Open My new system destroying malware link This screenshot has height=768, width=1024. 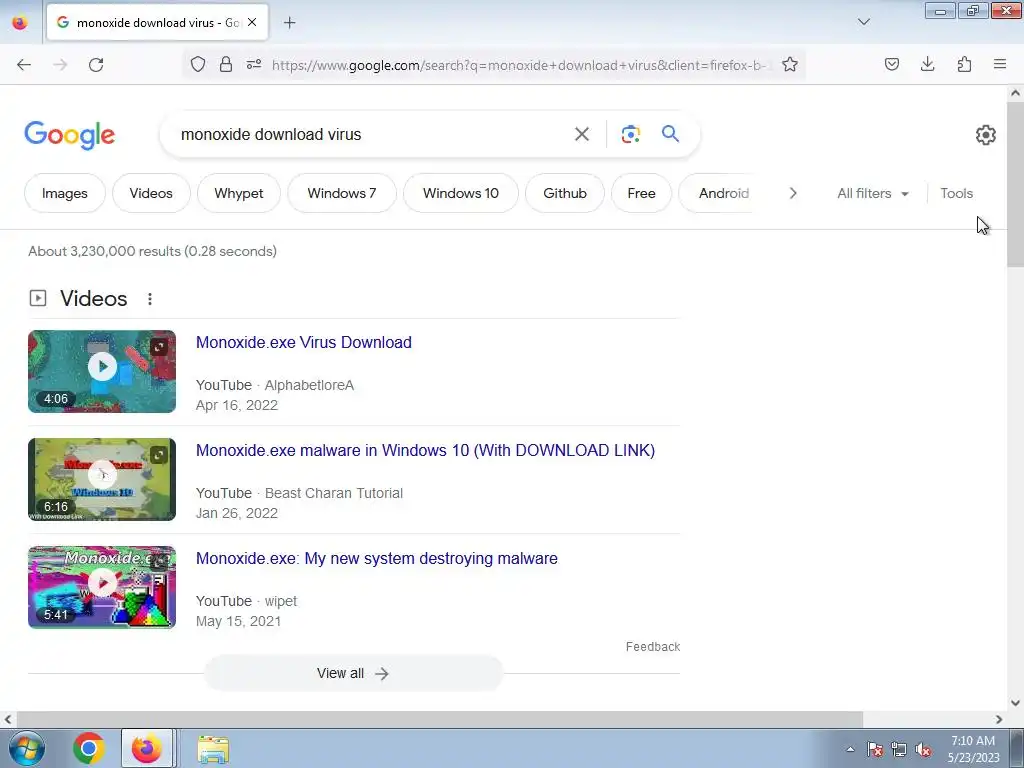pyautogui.click(x=377, y=558)
